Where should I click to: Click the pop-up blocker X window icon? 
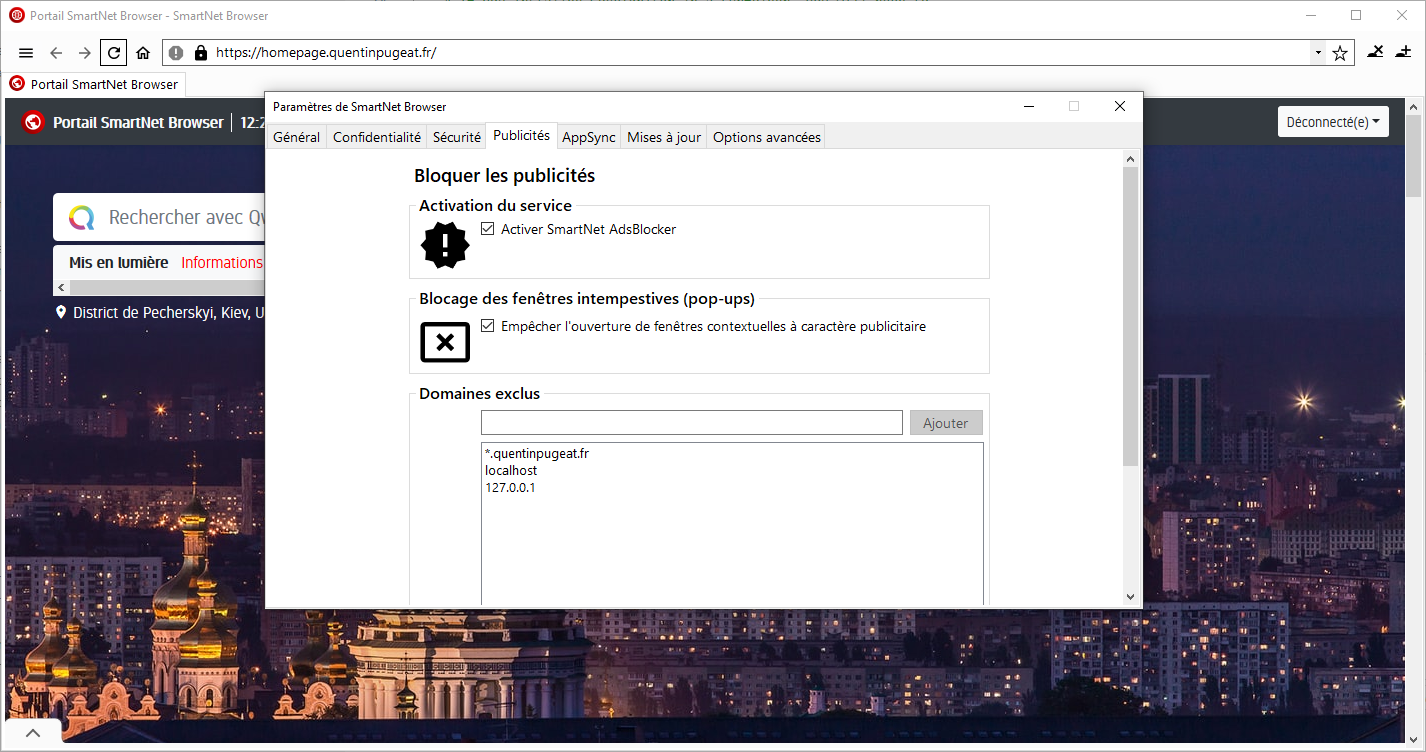445,343
